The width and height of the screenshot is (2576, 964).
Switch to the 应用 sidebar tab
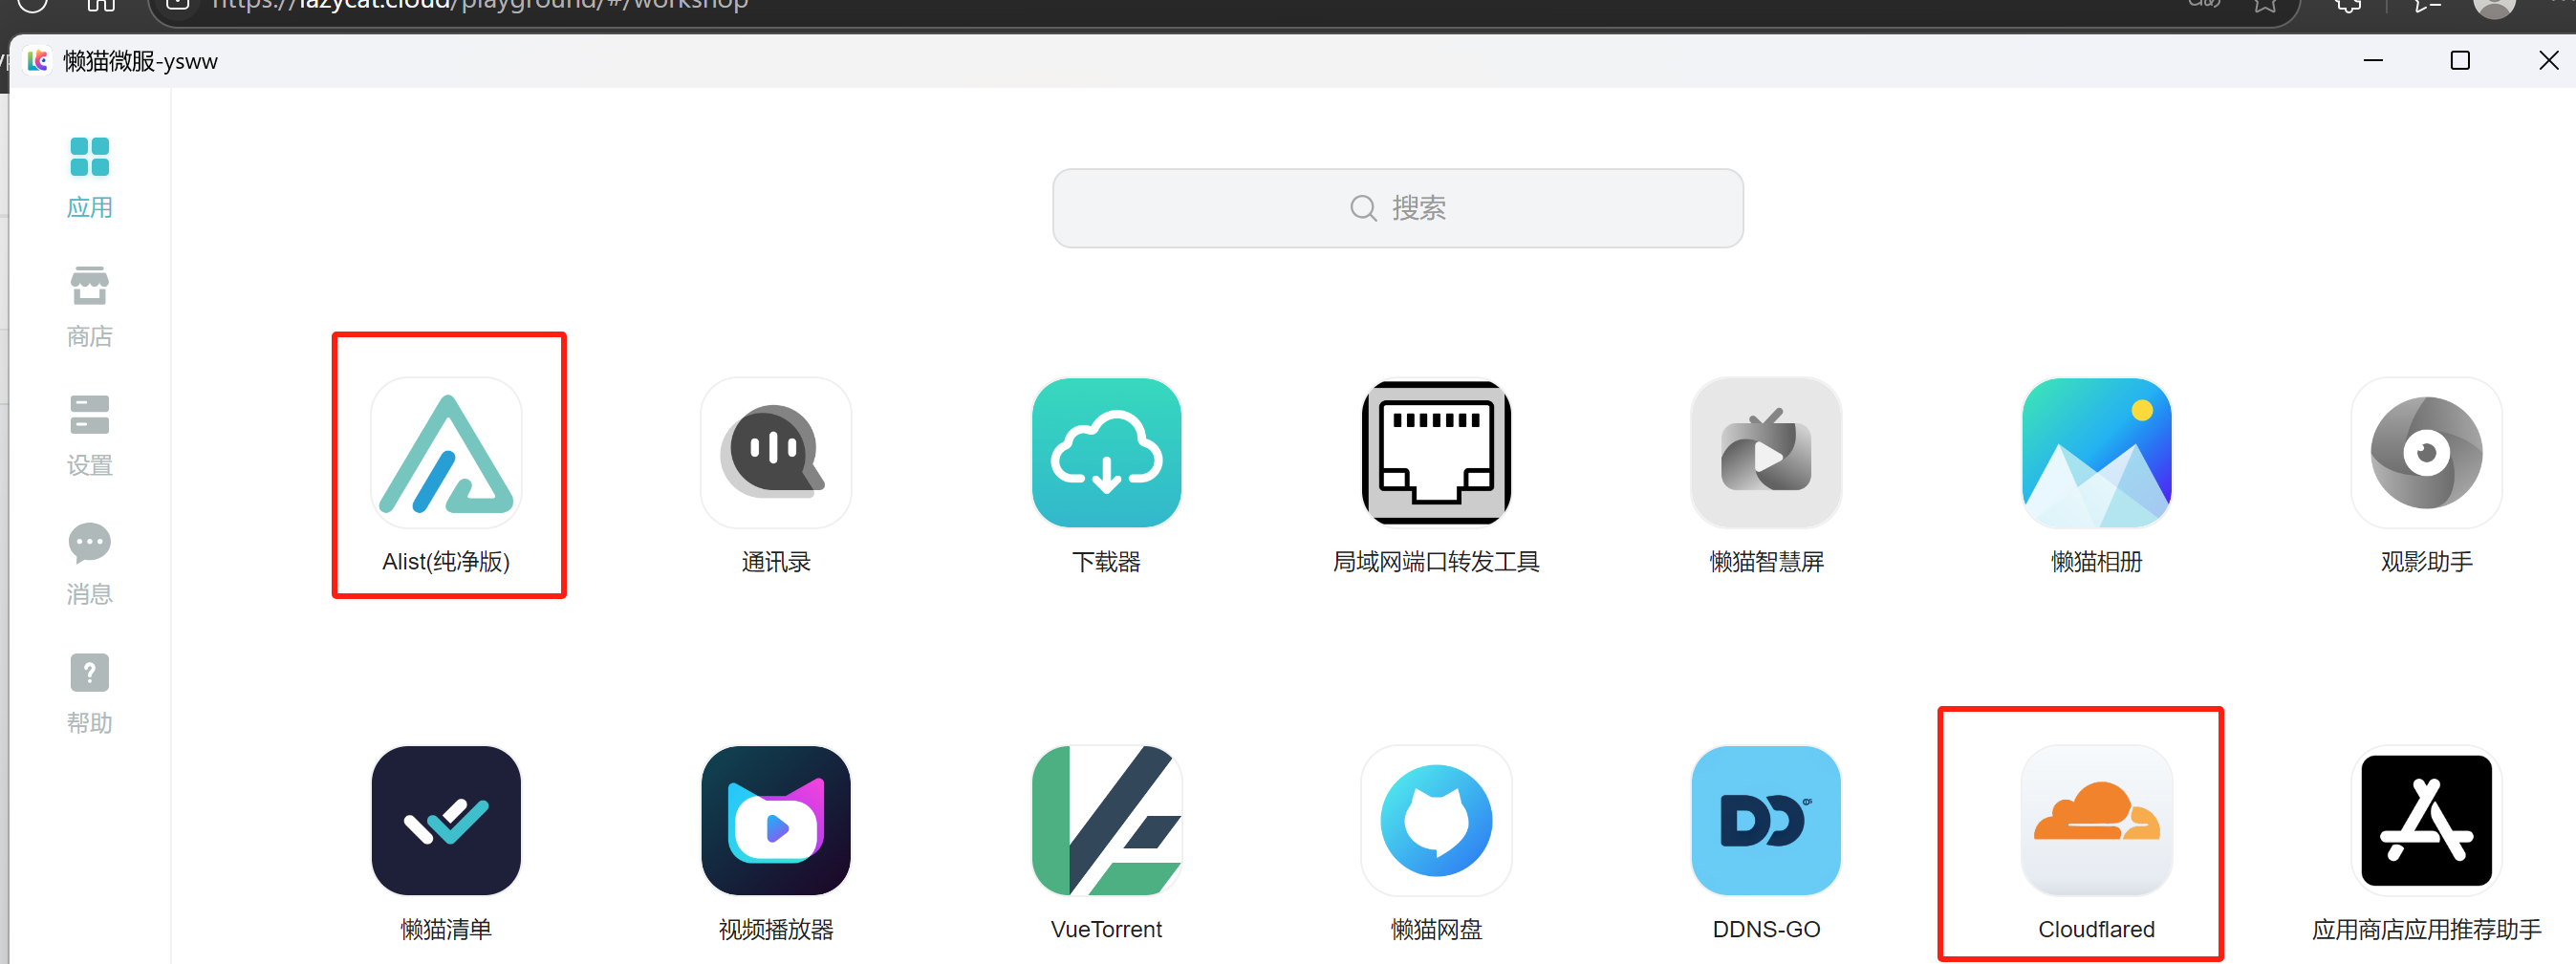point(90,178)
